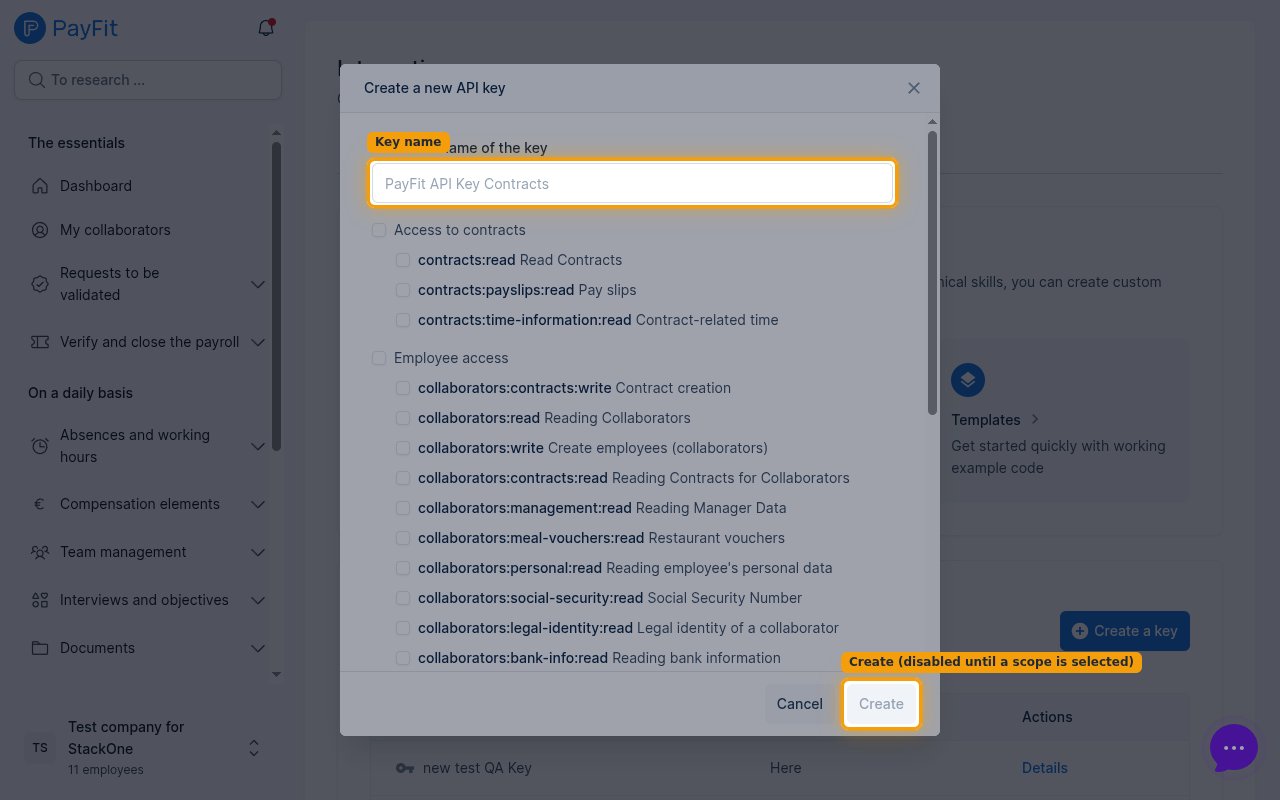The height and width of the screenshot is (800, 1280).
Task: Open Dashboard in the sidebar
Action: (96, 186)
